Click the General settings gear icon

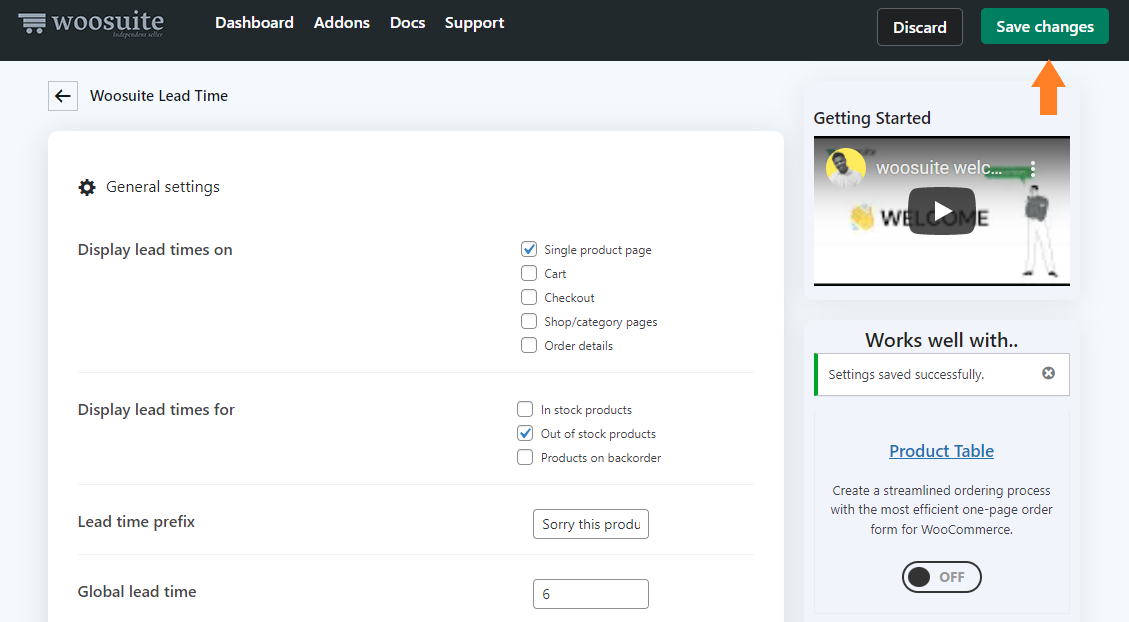tap(87, 188)
